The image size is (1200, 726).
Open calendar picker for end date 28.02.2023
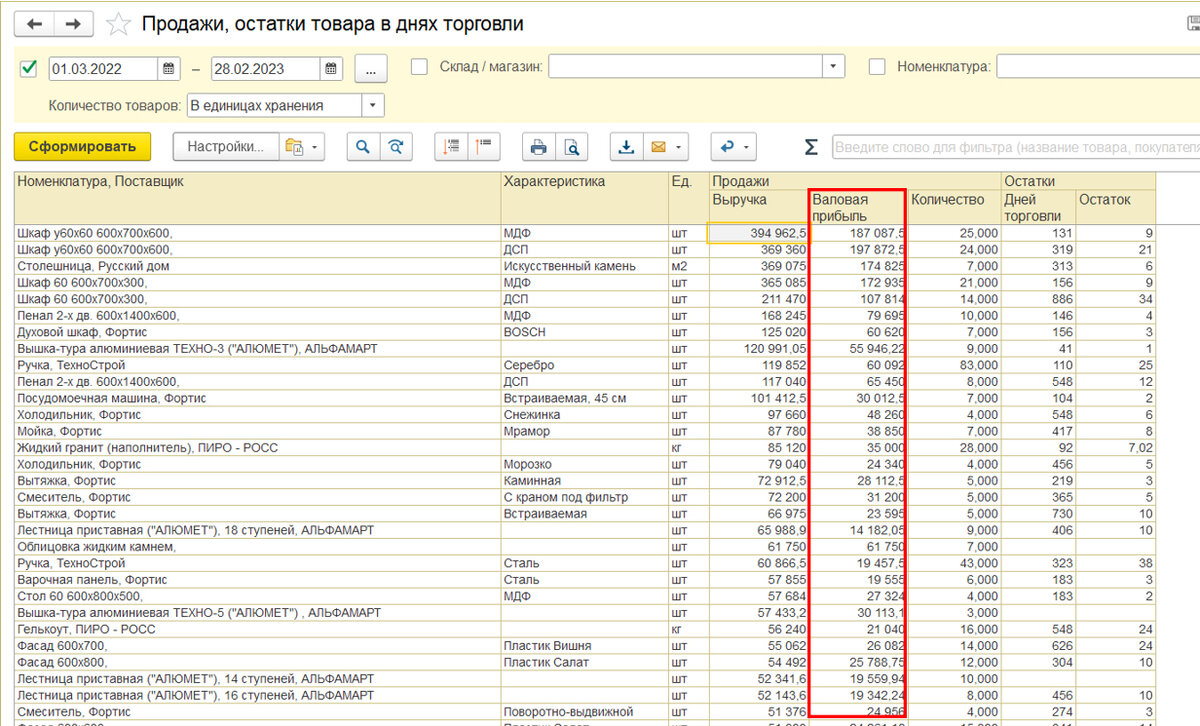click(332, 69)
